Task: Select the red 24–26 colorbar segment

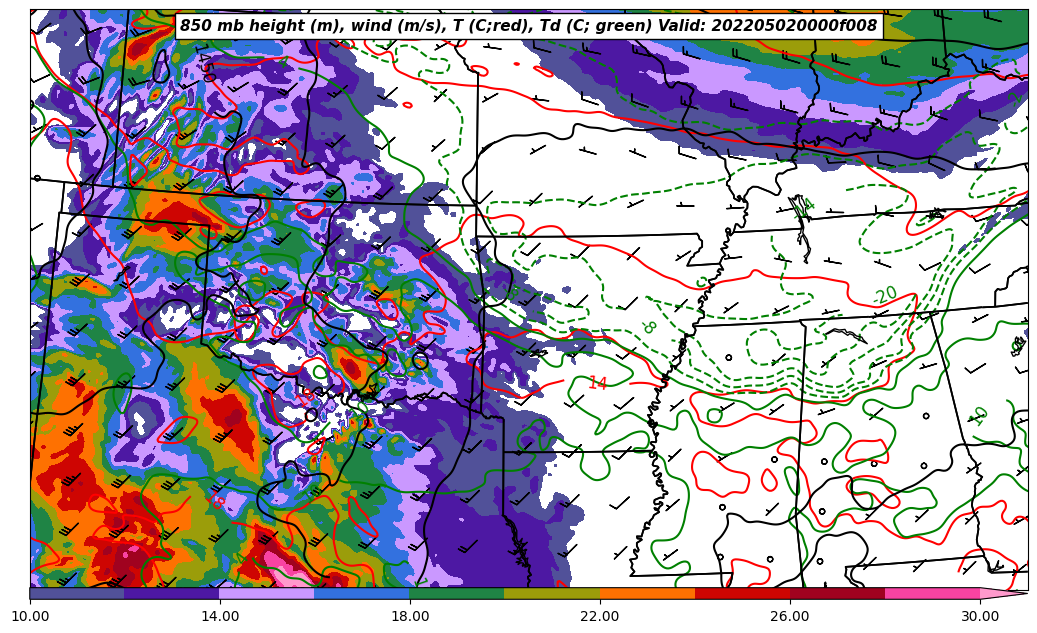Action: [743, 593]
